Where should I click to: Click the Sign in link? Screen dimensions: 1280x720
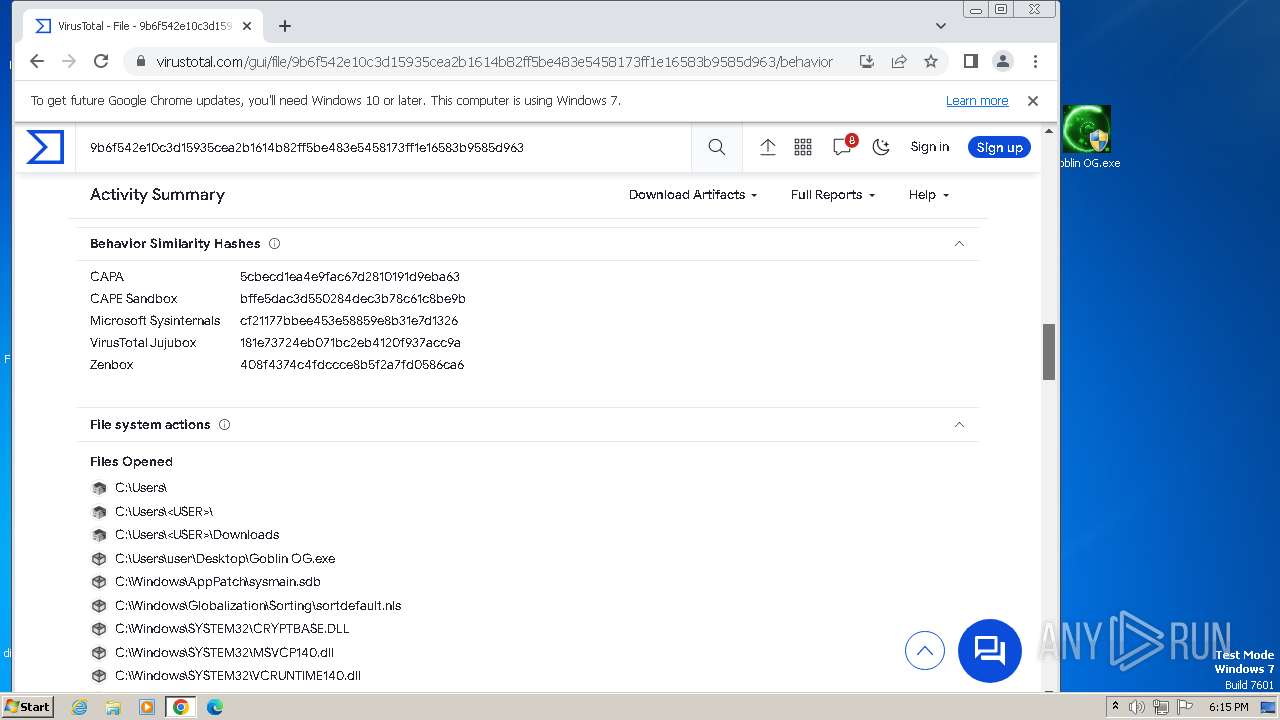[930, 147]
